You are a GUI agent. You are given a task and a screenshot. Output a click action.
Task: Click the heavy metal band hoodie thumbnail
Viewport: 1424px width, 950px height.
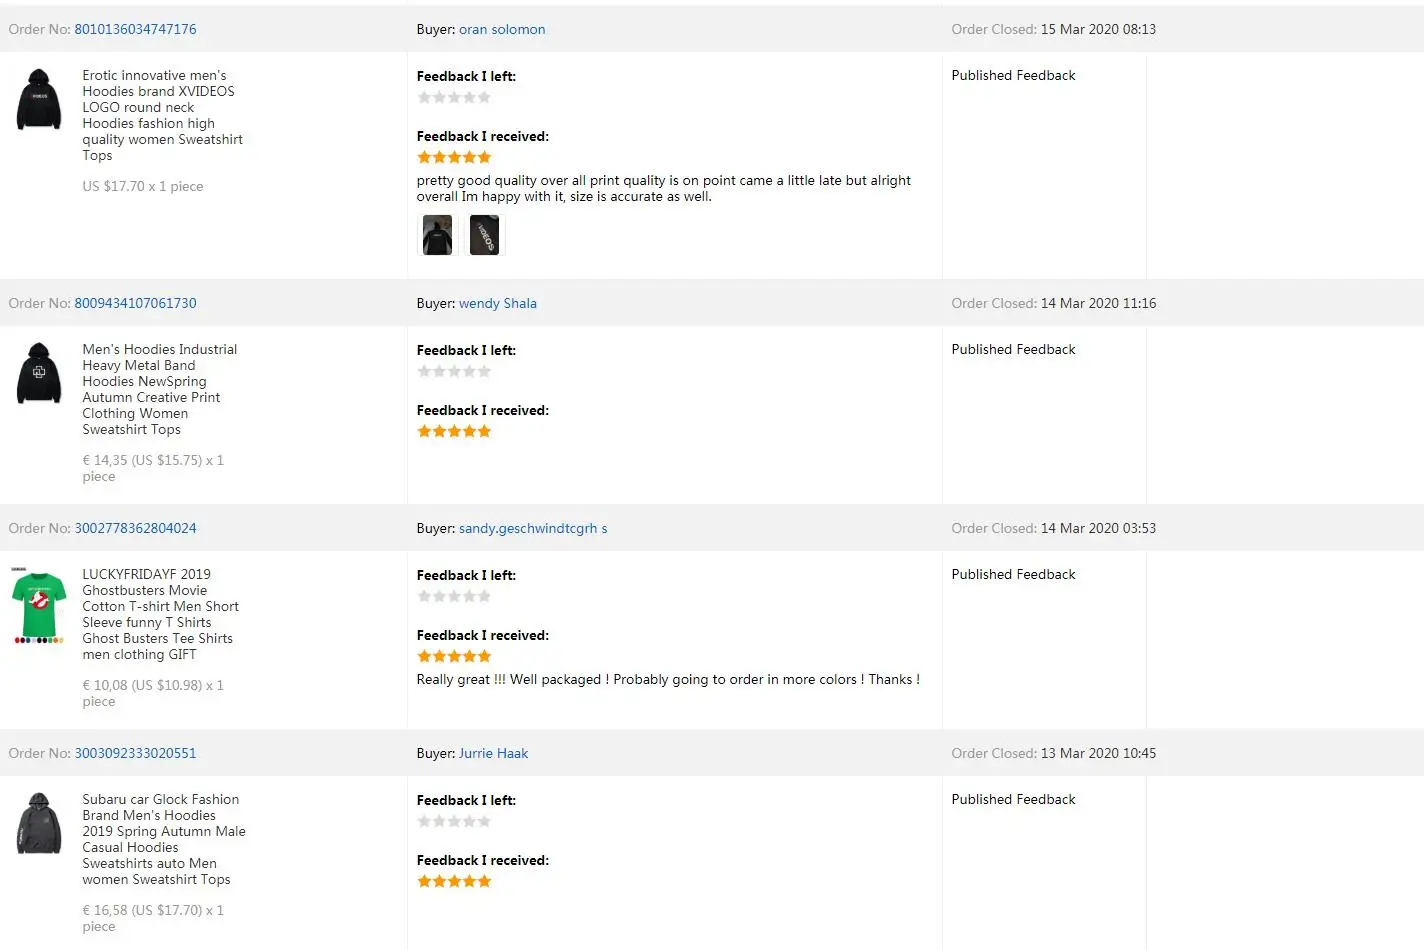tap(39, 373)
